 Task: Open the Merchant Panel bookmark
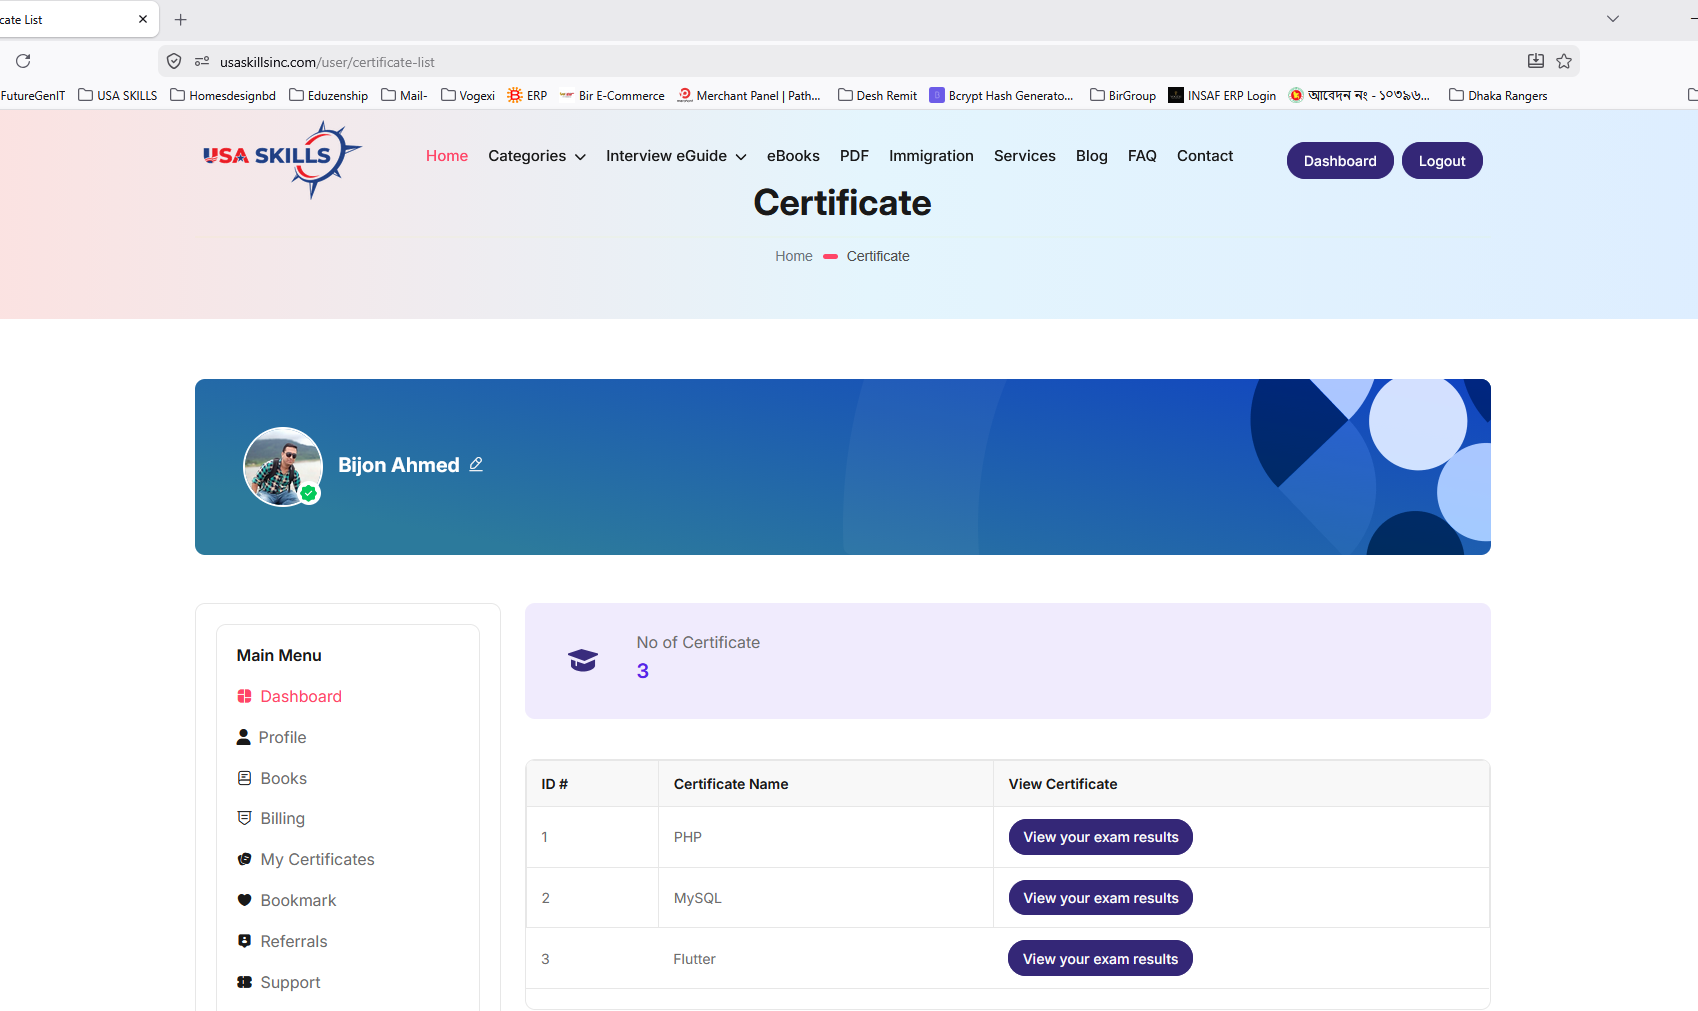[x=749, y=95]
